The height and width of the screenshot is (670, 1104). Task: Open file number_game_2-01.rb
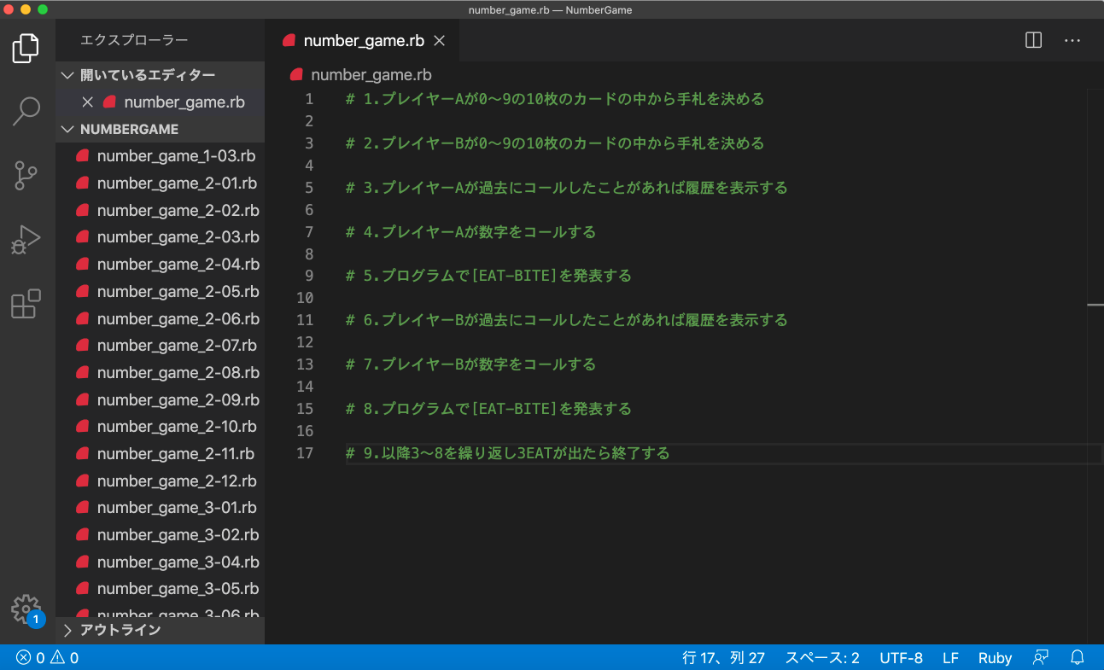(160, 183)
